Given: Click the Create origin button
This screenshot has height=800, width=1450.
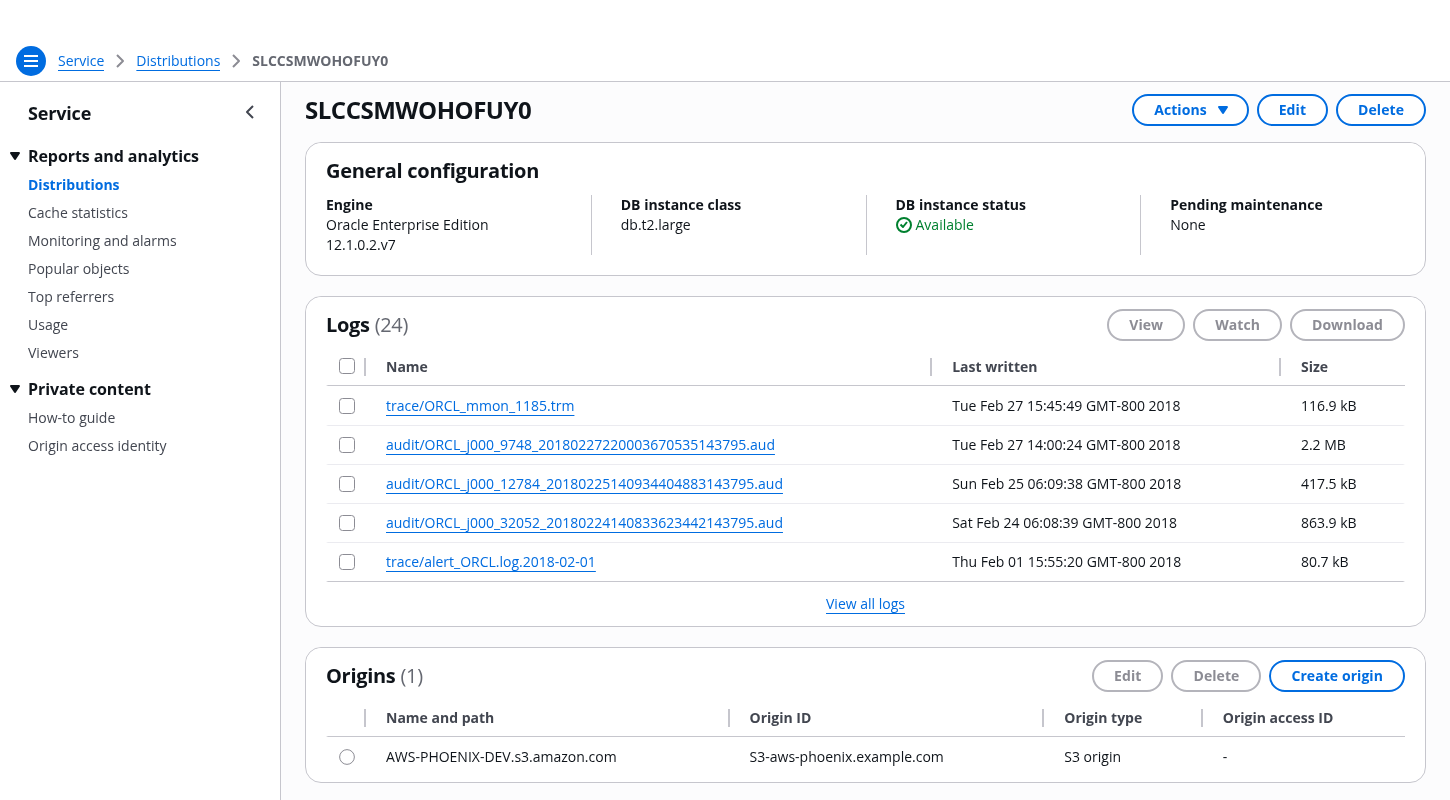Looking at the screenshot, I should point(1336,676).
